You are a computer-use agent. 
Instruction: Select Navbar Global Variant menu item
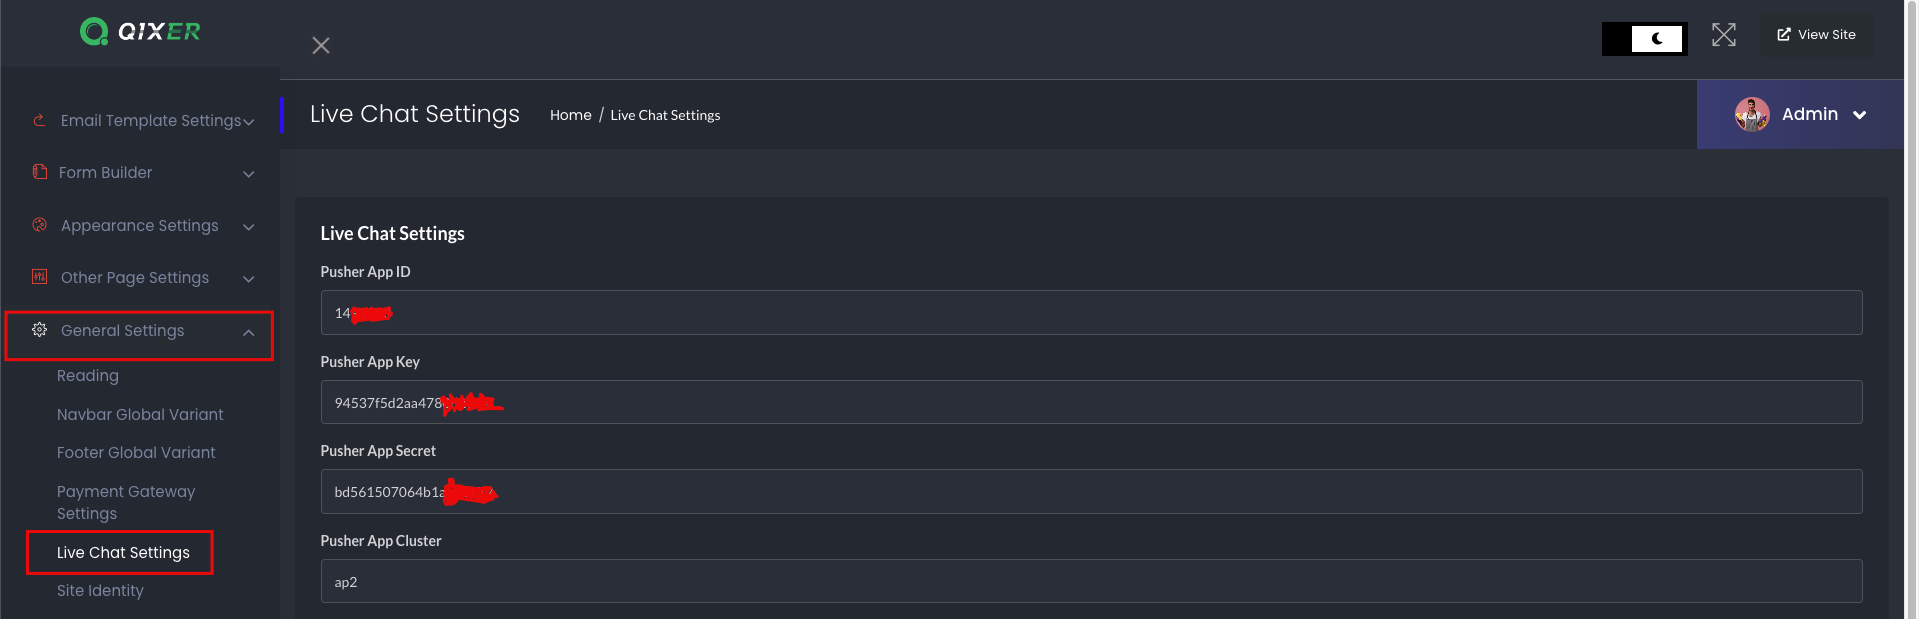point(140,414)
